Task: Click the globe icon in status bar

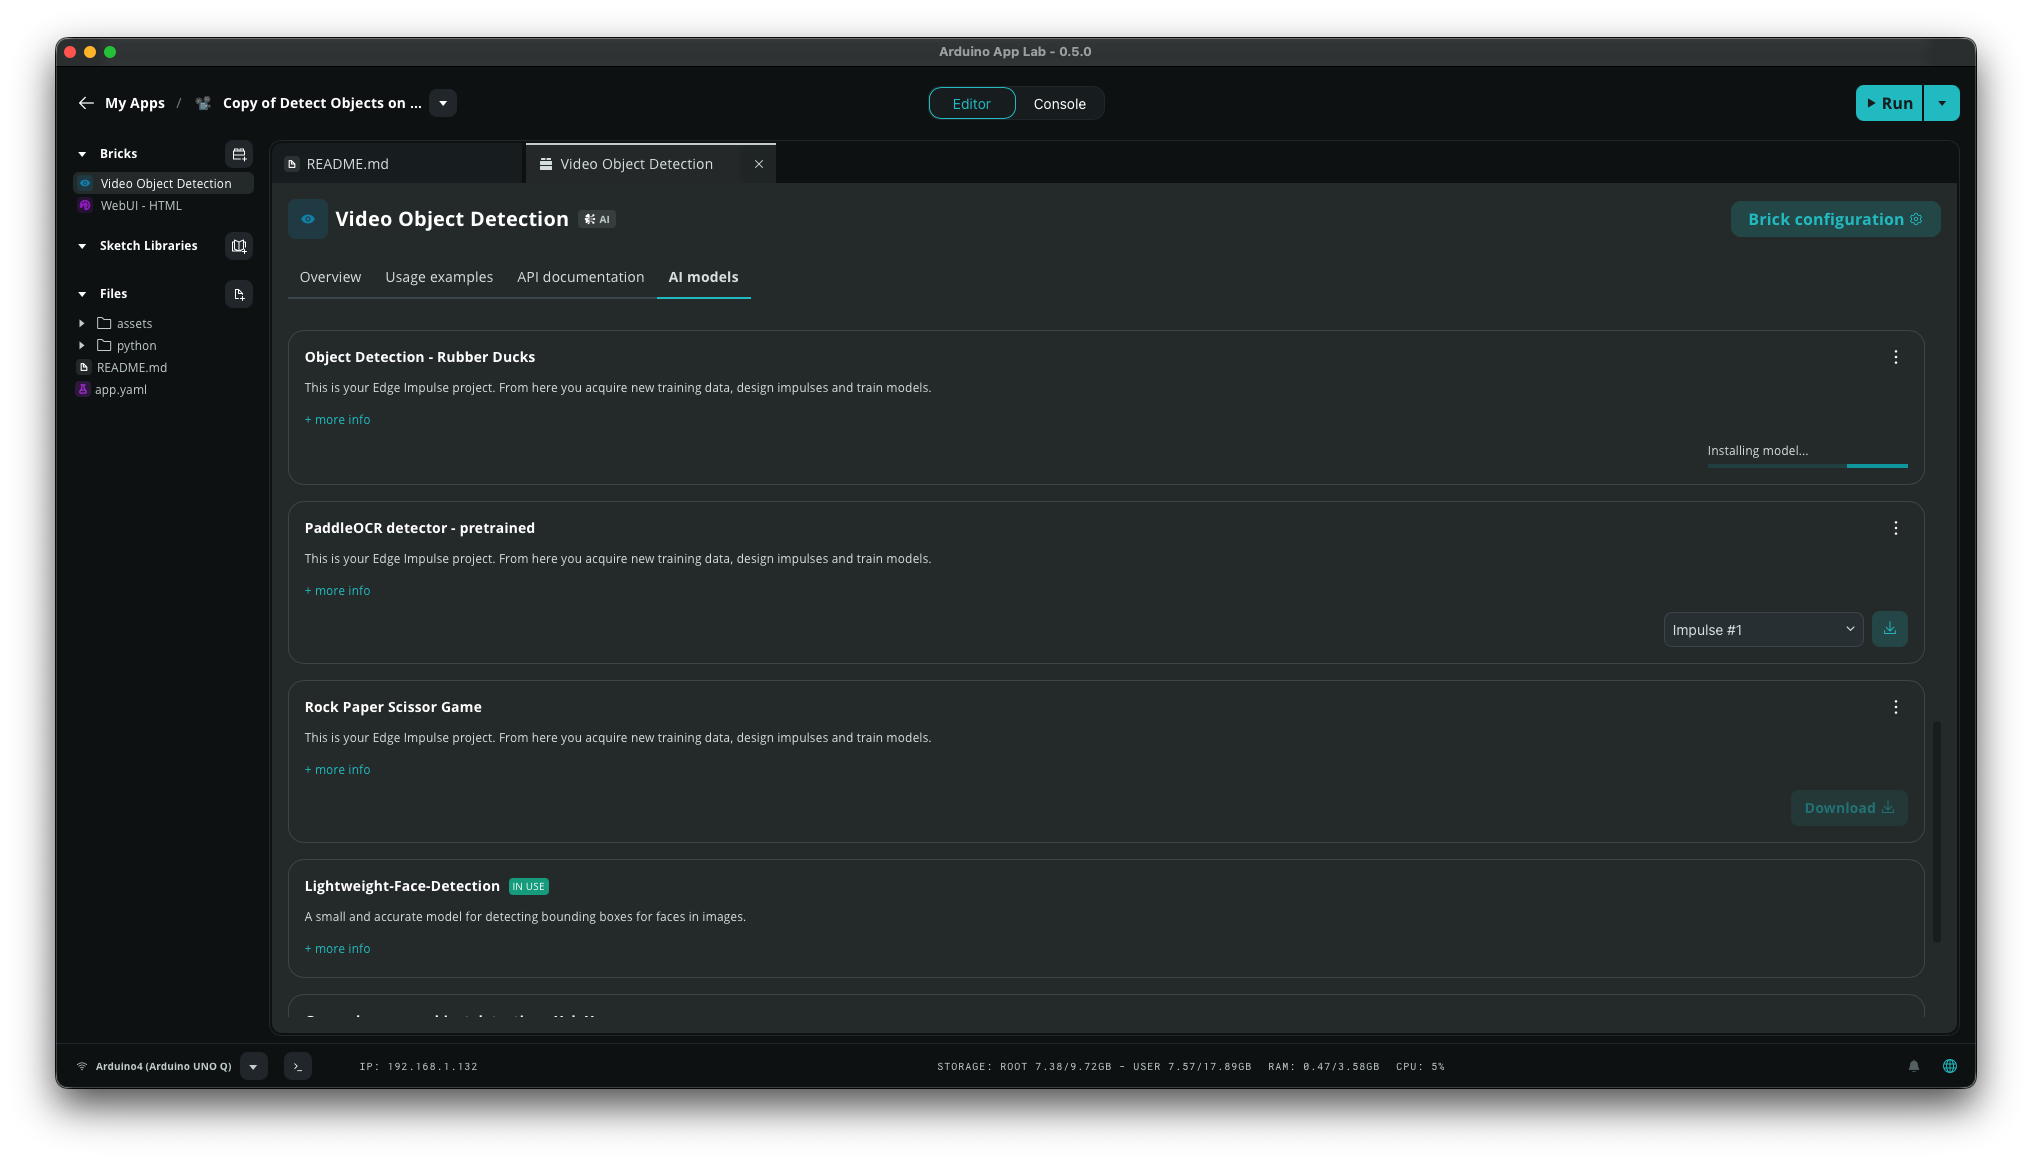Action: [1949, 1066]
